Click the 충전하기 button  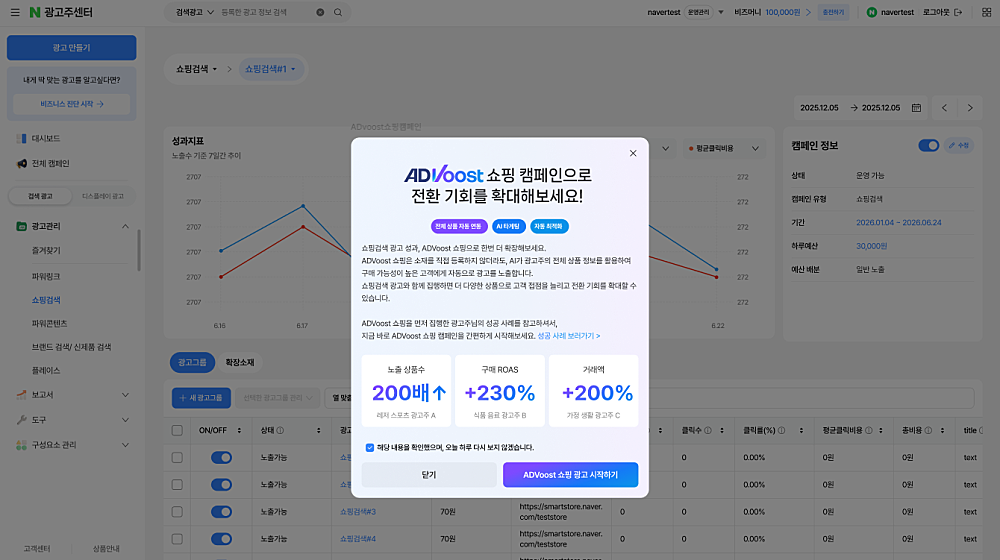pyautogui.click(x=833, y=12)
